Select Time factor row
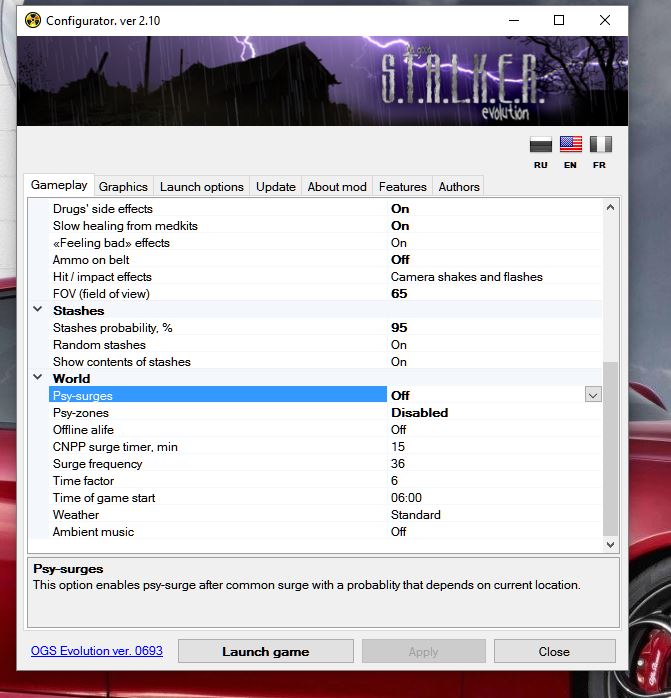 click(x=325, y=481)
